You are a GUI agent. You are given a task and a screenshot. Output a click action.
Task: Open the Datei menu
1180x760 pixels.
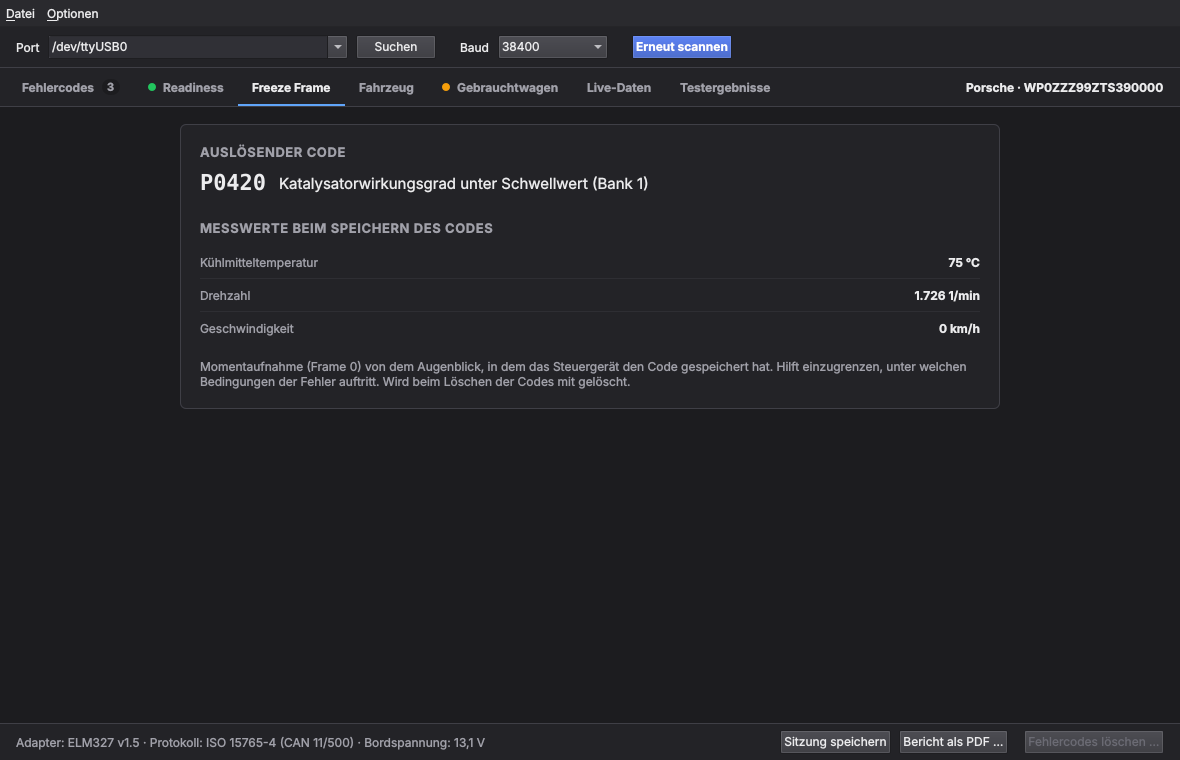[x=20, y=14]
